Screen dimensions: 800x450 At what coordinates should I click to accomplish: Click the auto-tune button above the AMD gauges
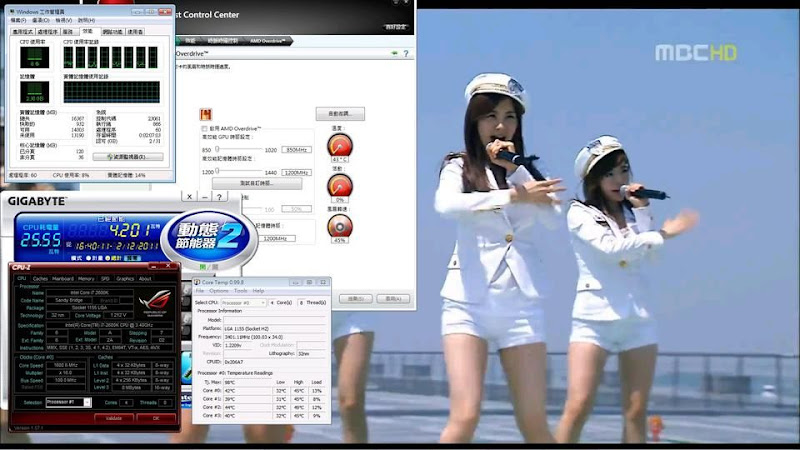[340, 114]
